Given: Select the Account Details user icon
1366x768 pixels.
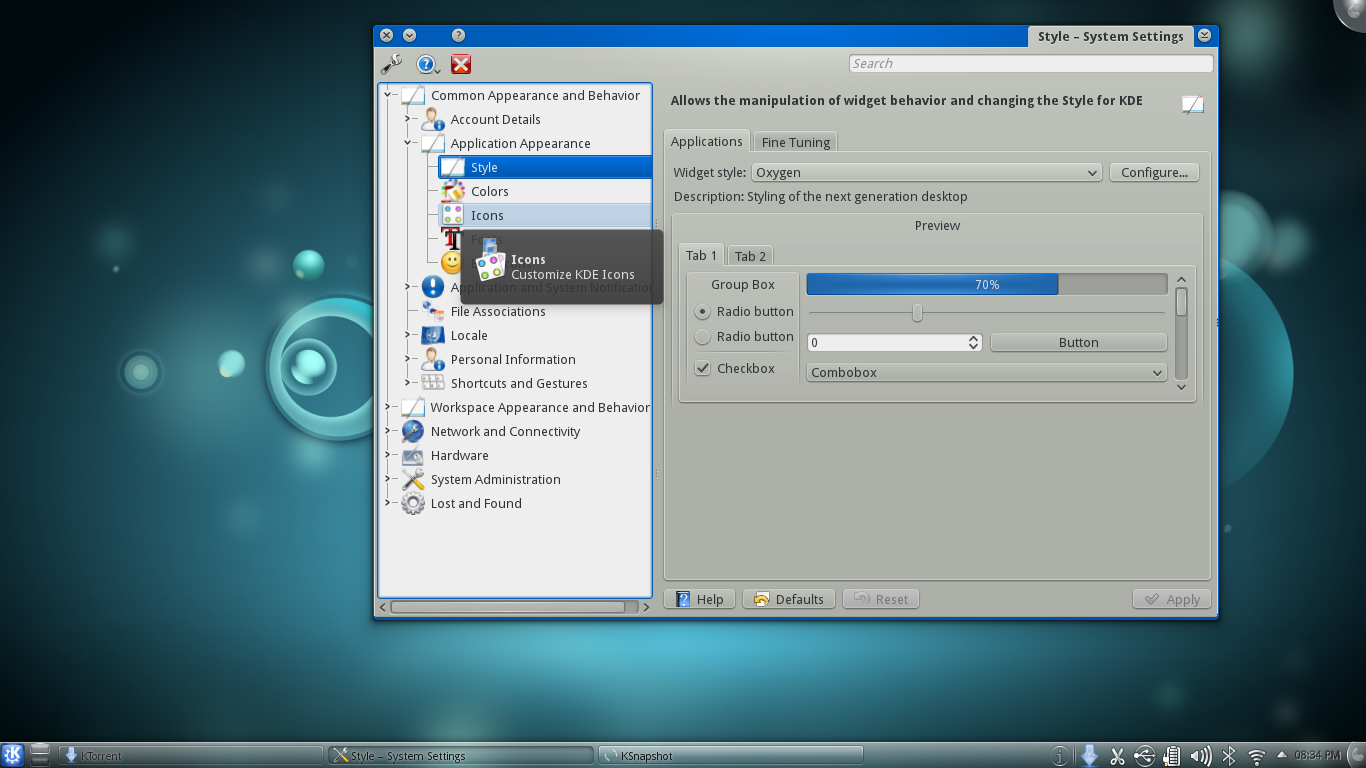Looking at the screenshot, I should click(433, 119).
